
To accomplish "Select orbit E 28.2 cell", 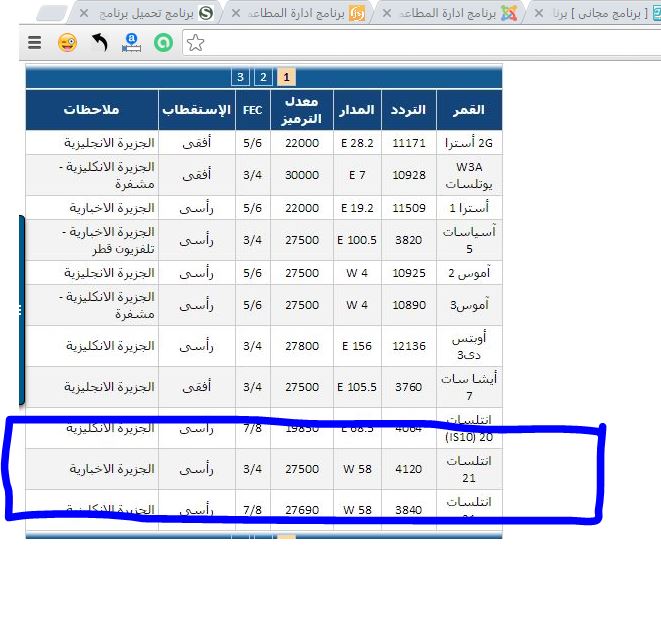I will [x=357, y=143].
